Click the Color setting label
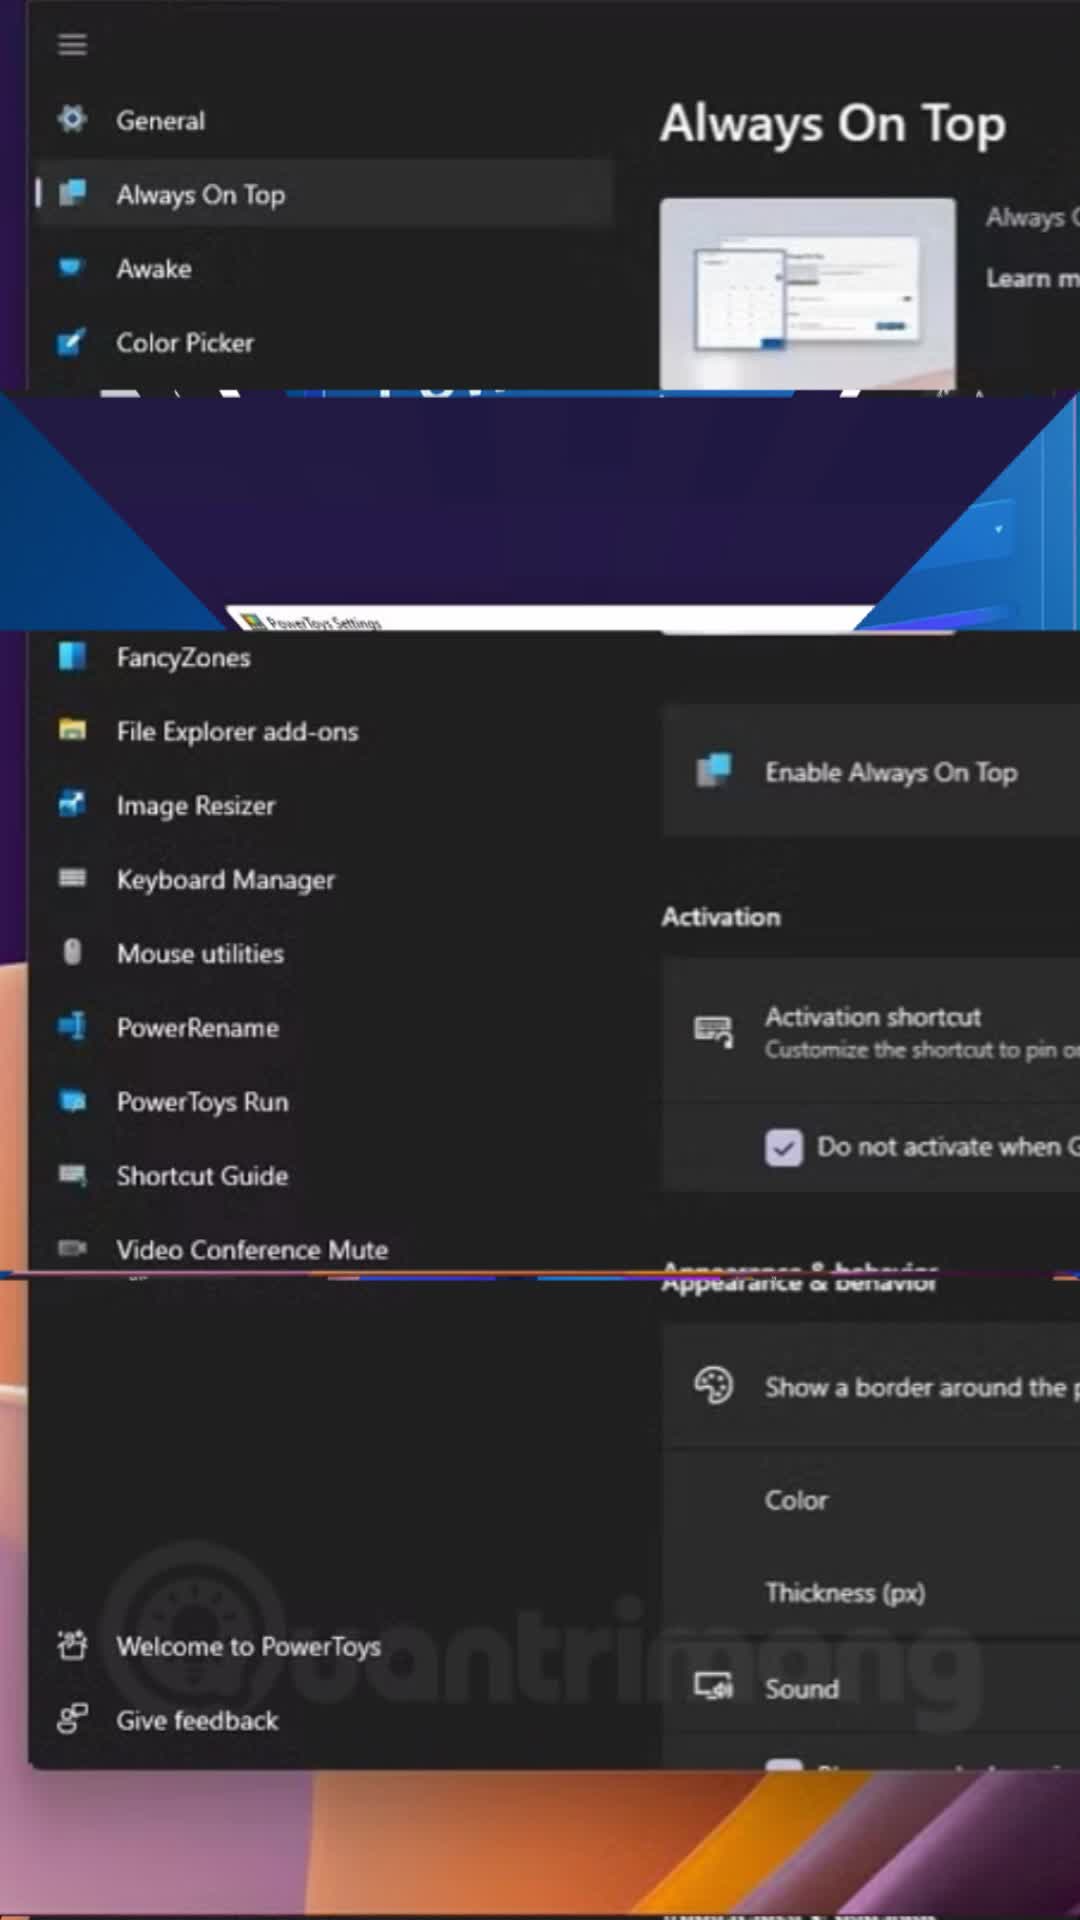 pos(796,1500)
